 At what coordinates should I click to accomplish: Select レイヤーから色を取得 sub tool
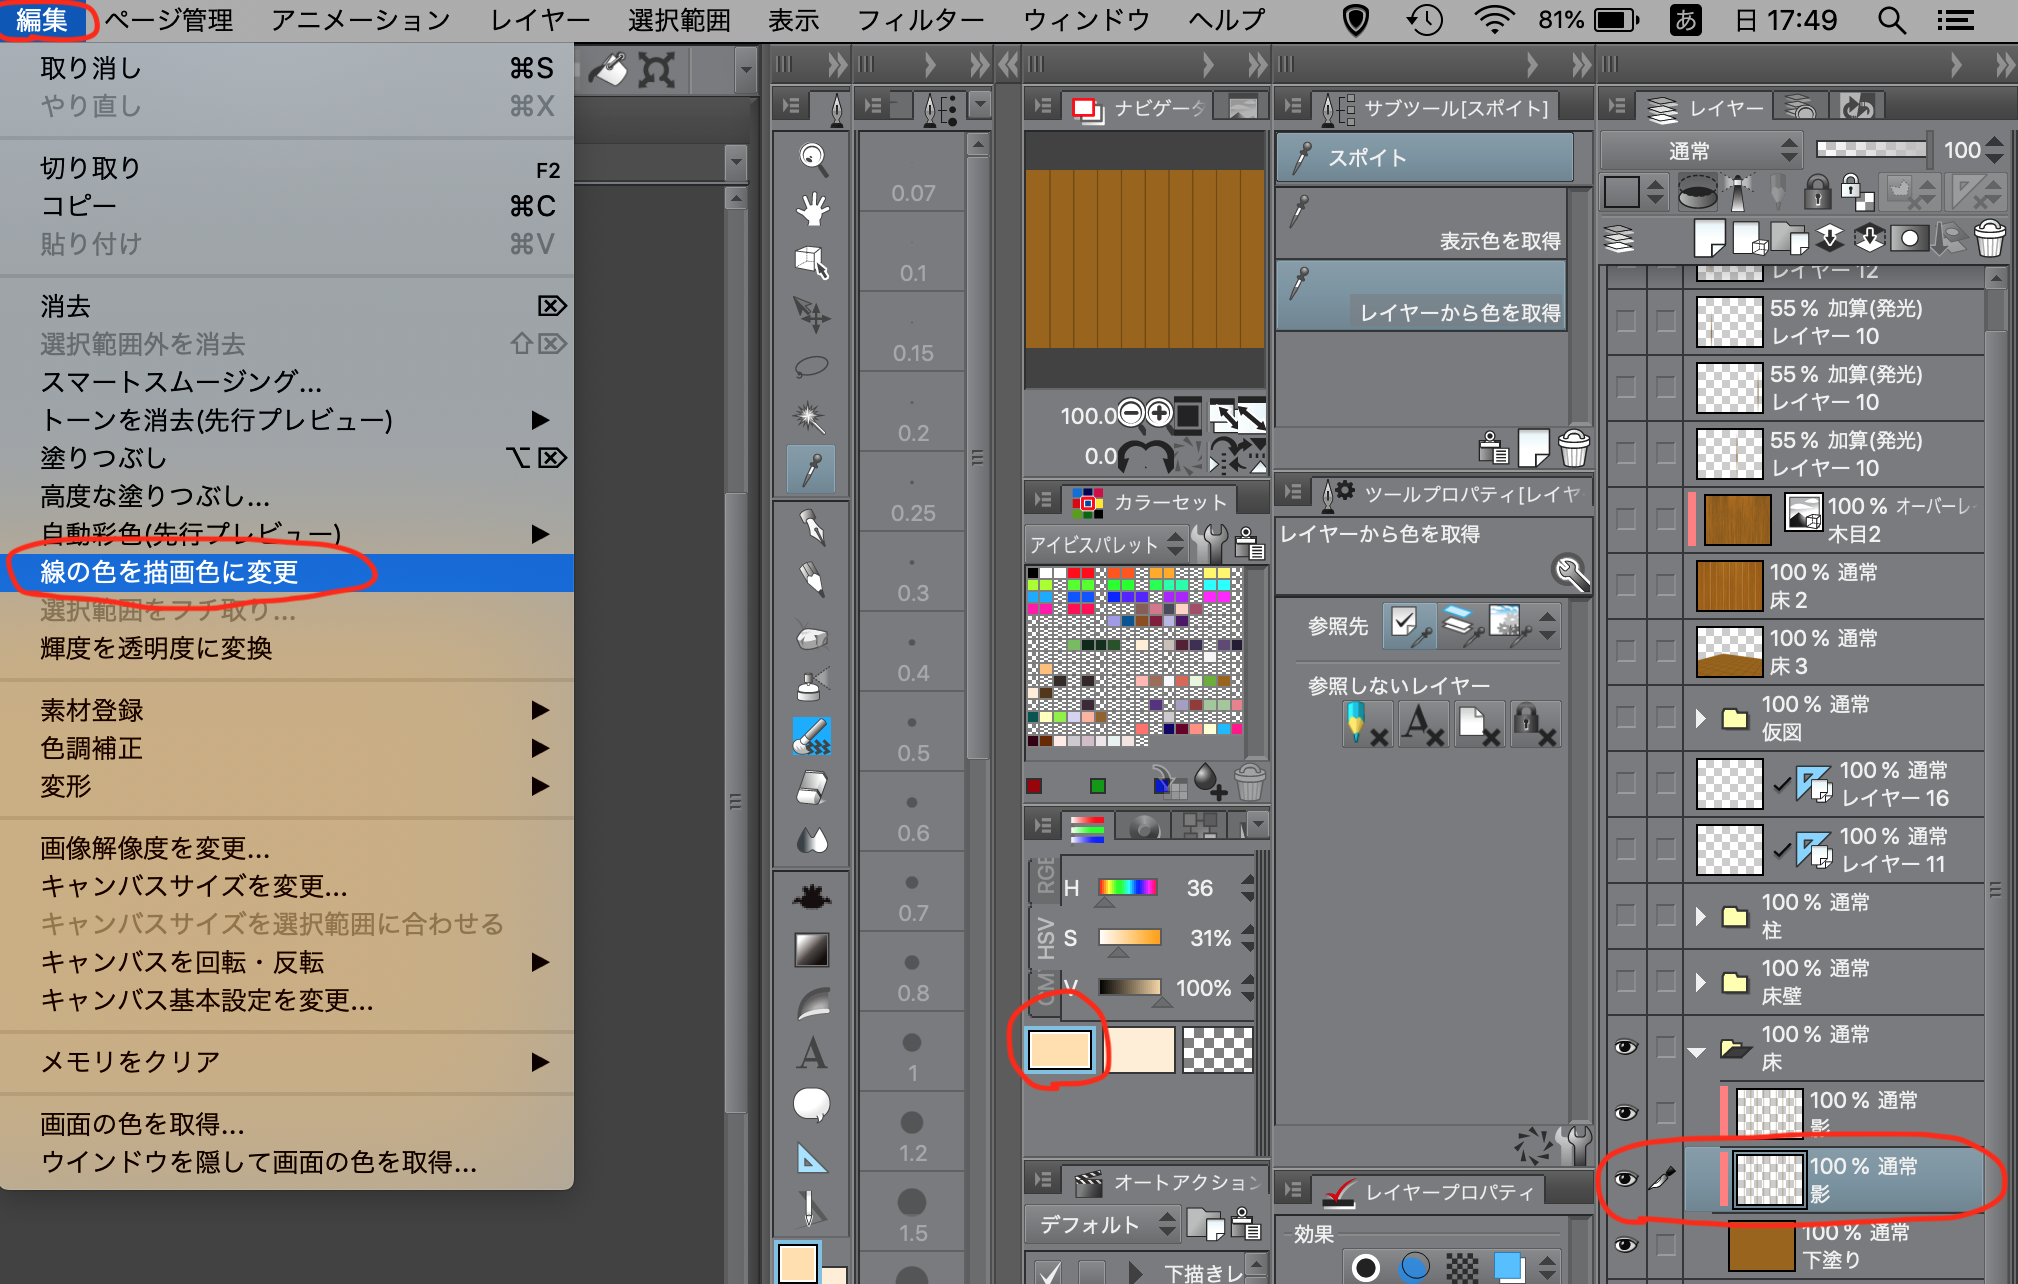(1422, 296)
